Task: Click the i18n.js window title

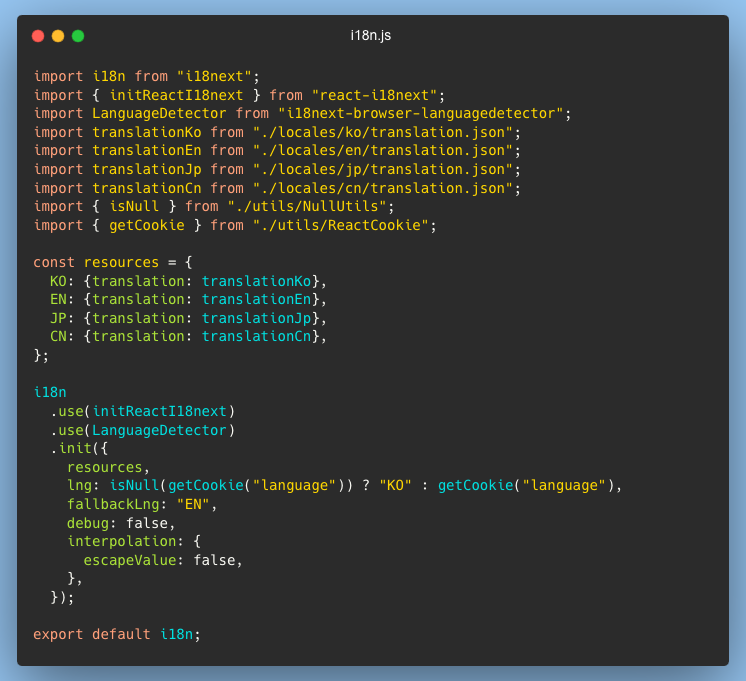Action: (371, 36)
